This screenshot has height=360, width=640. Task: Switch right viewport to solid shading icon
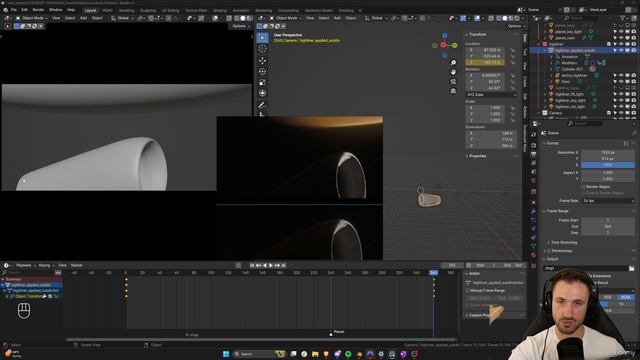pos(505,18)
